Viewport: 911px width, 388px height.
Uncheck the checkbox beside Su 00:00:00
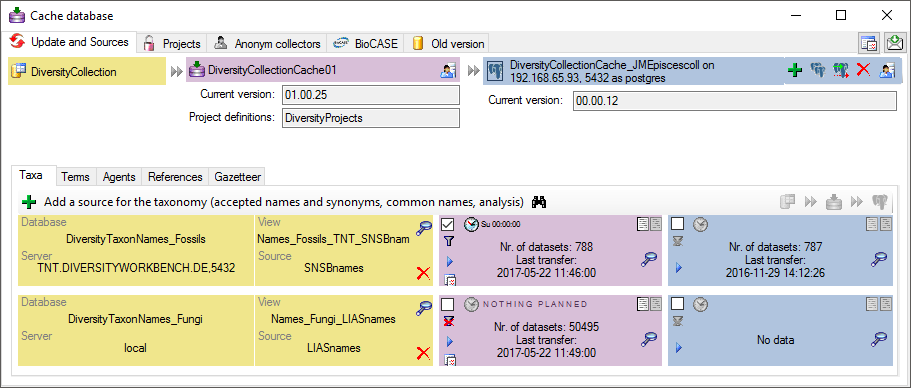click(448, 224)
